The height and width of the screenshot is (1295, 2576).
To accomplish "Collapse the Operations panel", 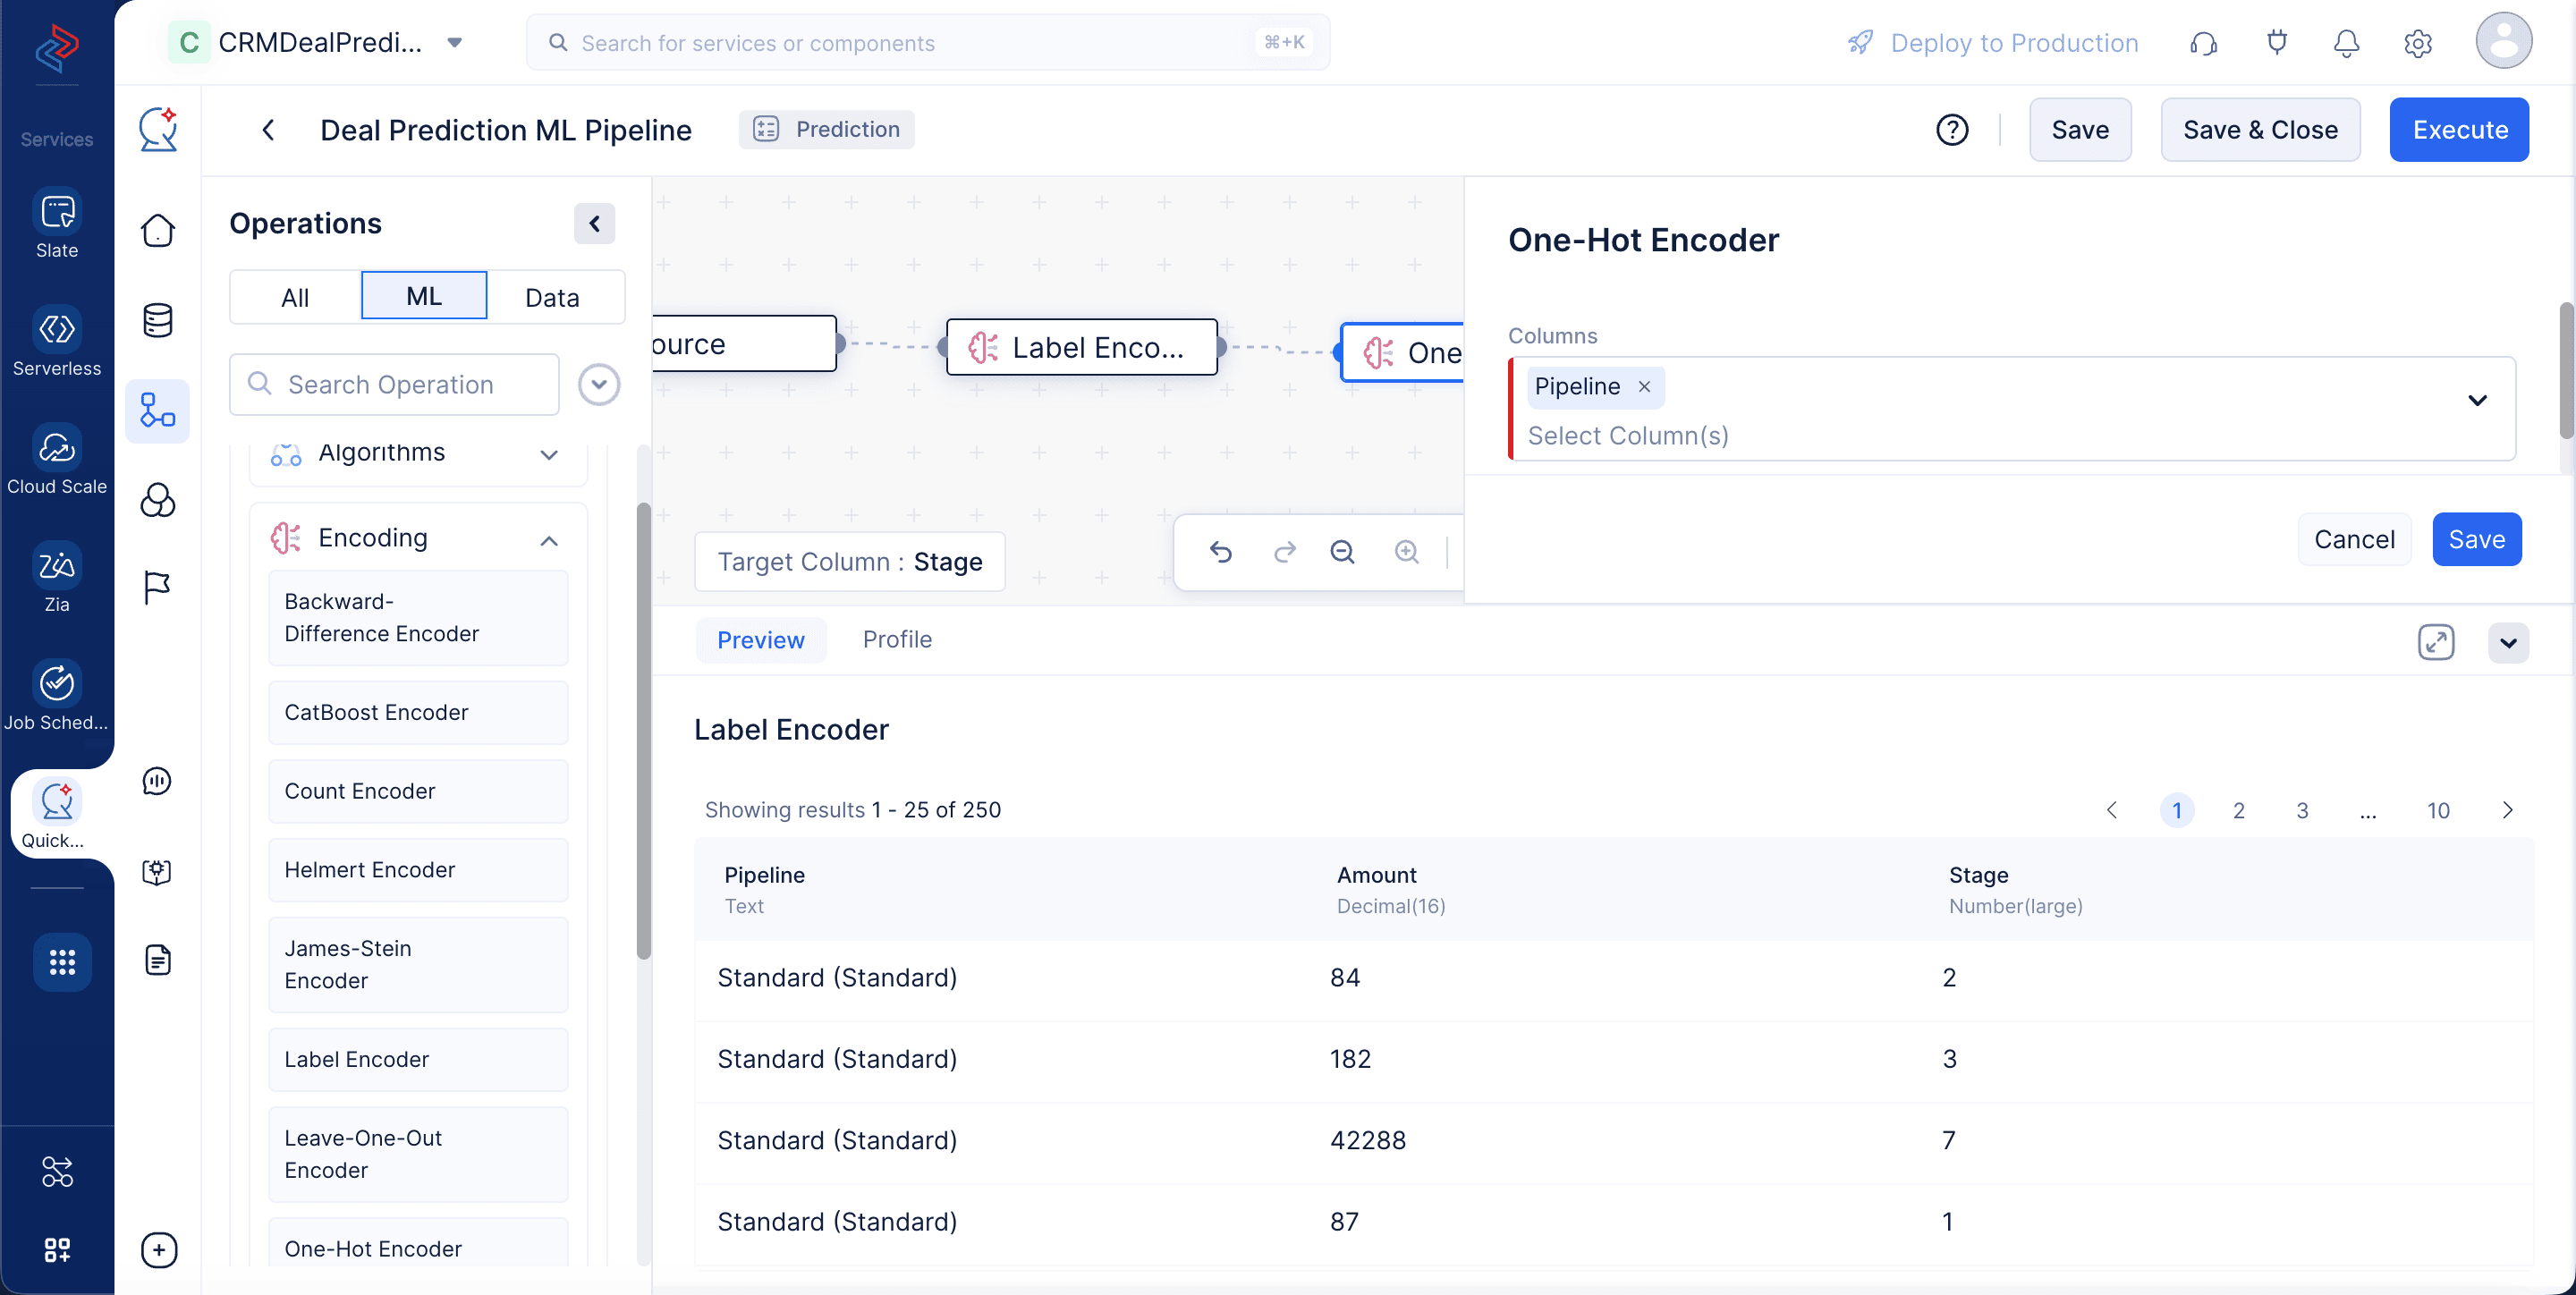I will click(594, 223).
